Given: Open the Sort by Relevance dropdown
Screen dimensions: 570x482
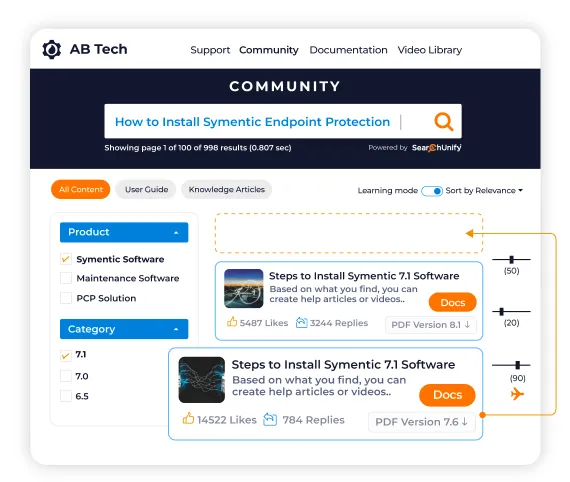Looking at the screenshot, I should (x=484, y=190).
